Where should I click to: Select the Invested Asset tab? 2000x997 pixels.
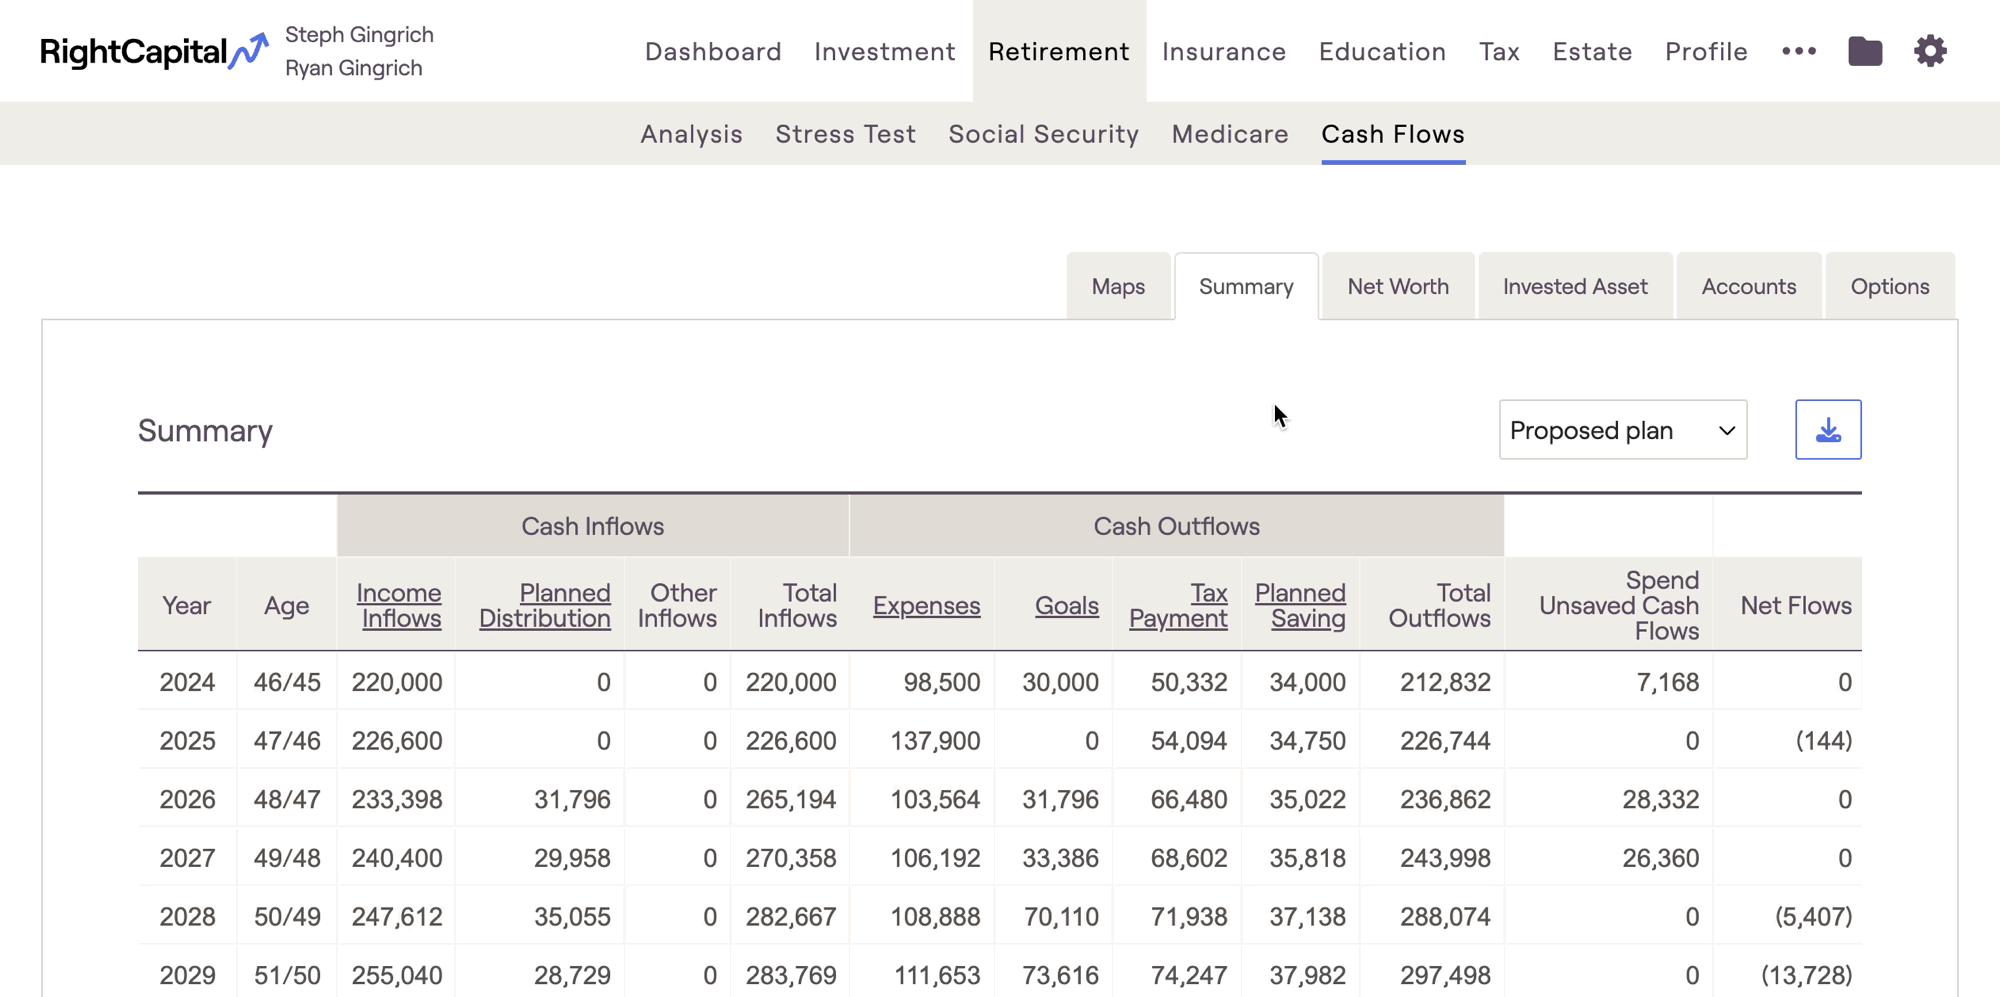pyautogui.click(x=1574, y=287)
